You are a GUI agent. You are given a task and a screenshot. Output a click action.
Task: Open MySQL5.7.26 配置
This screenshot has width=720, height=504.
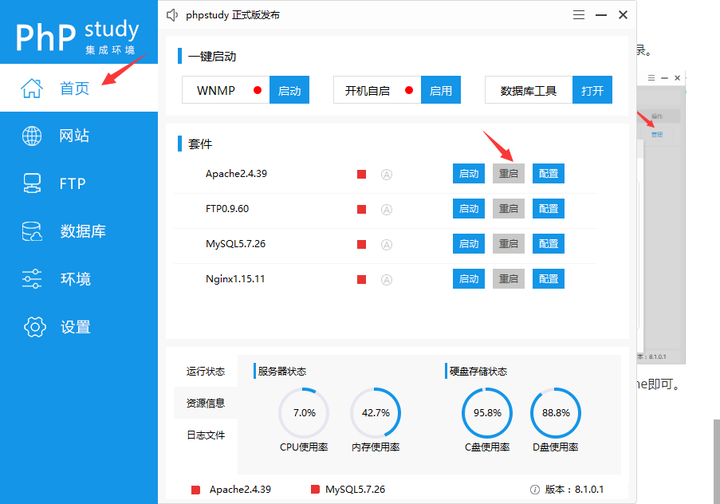click(x=549, y=244)
